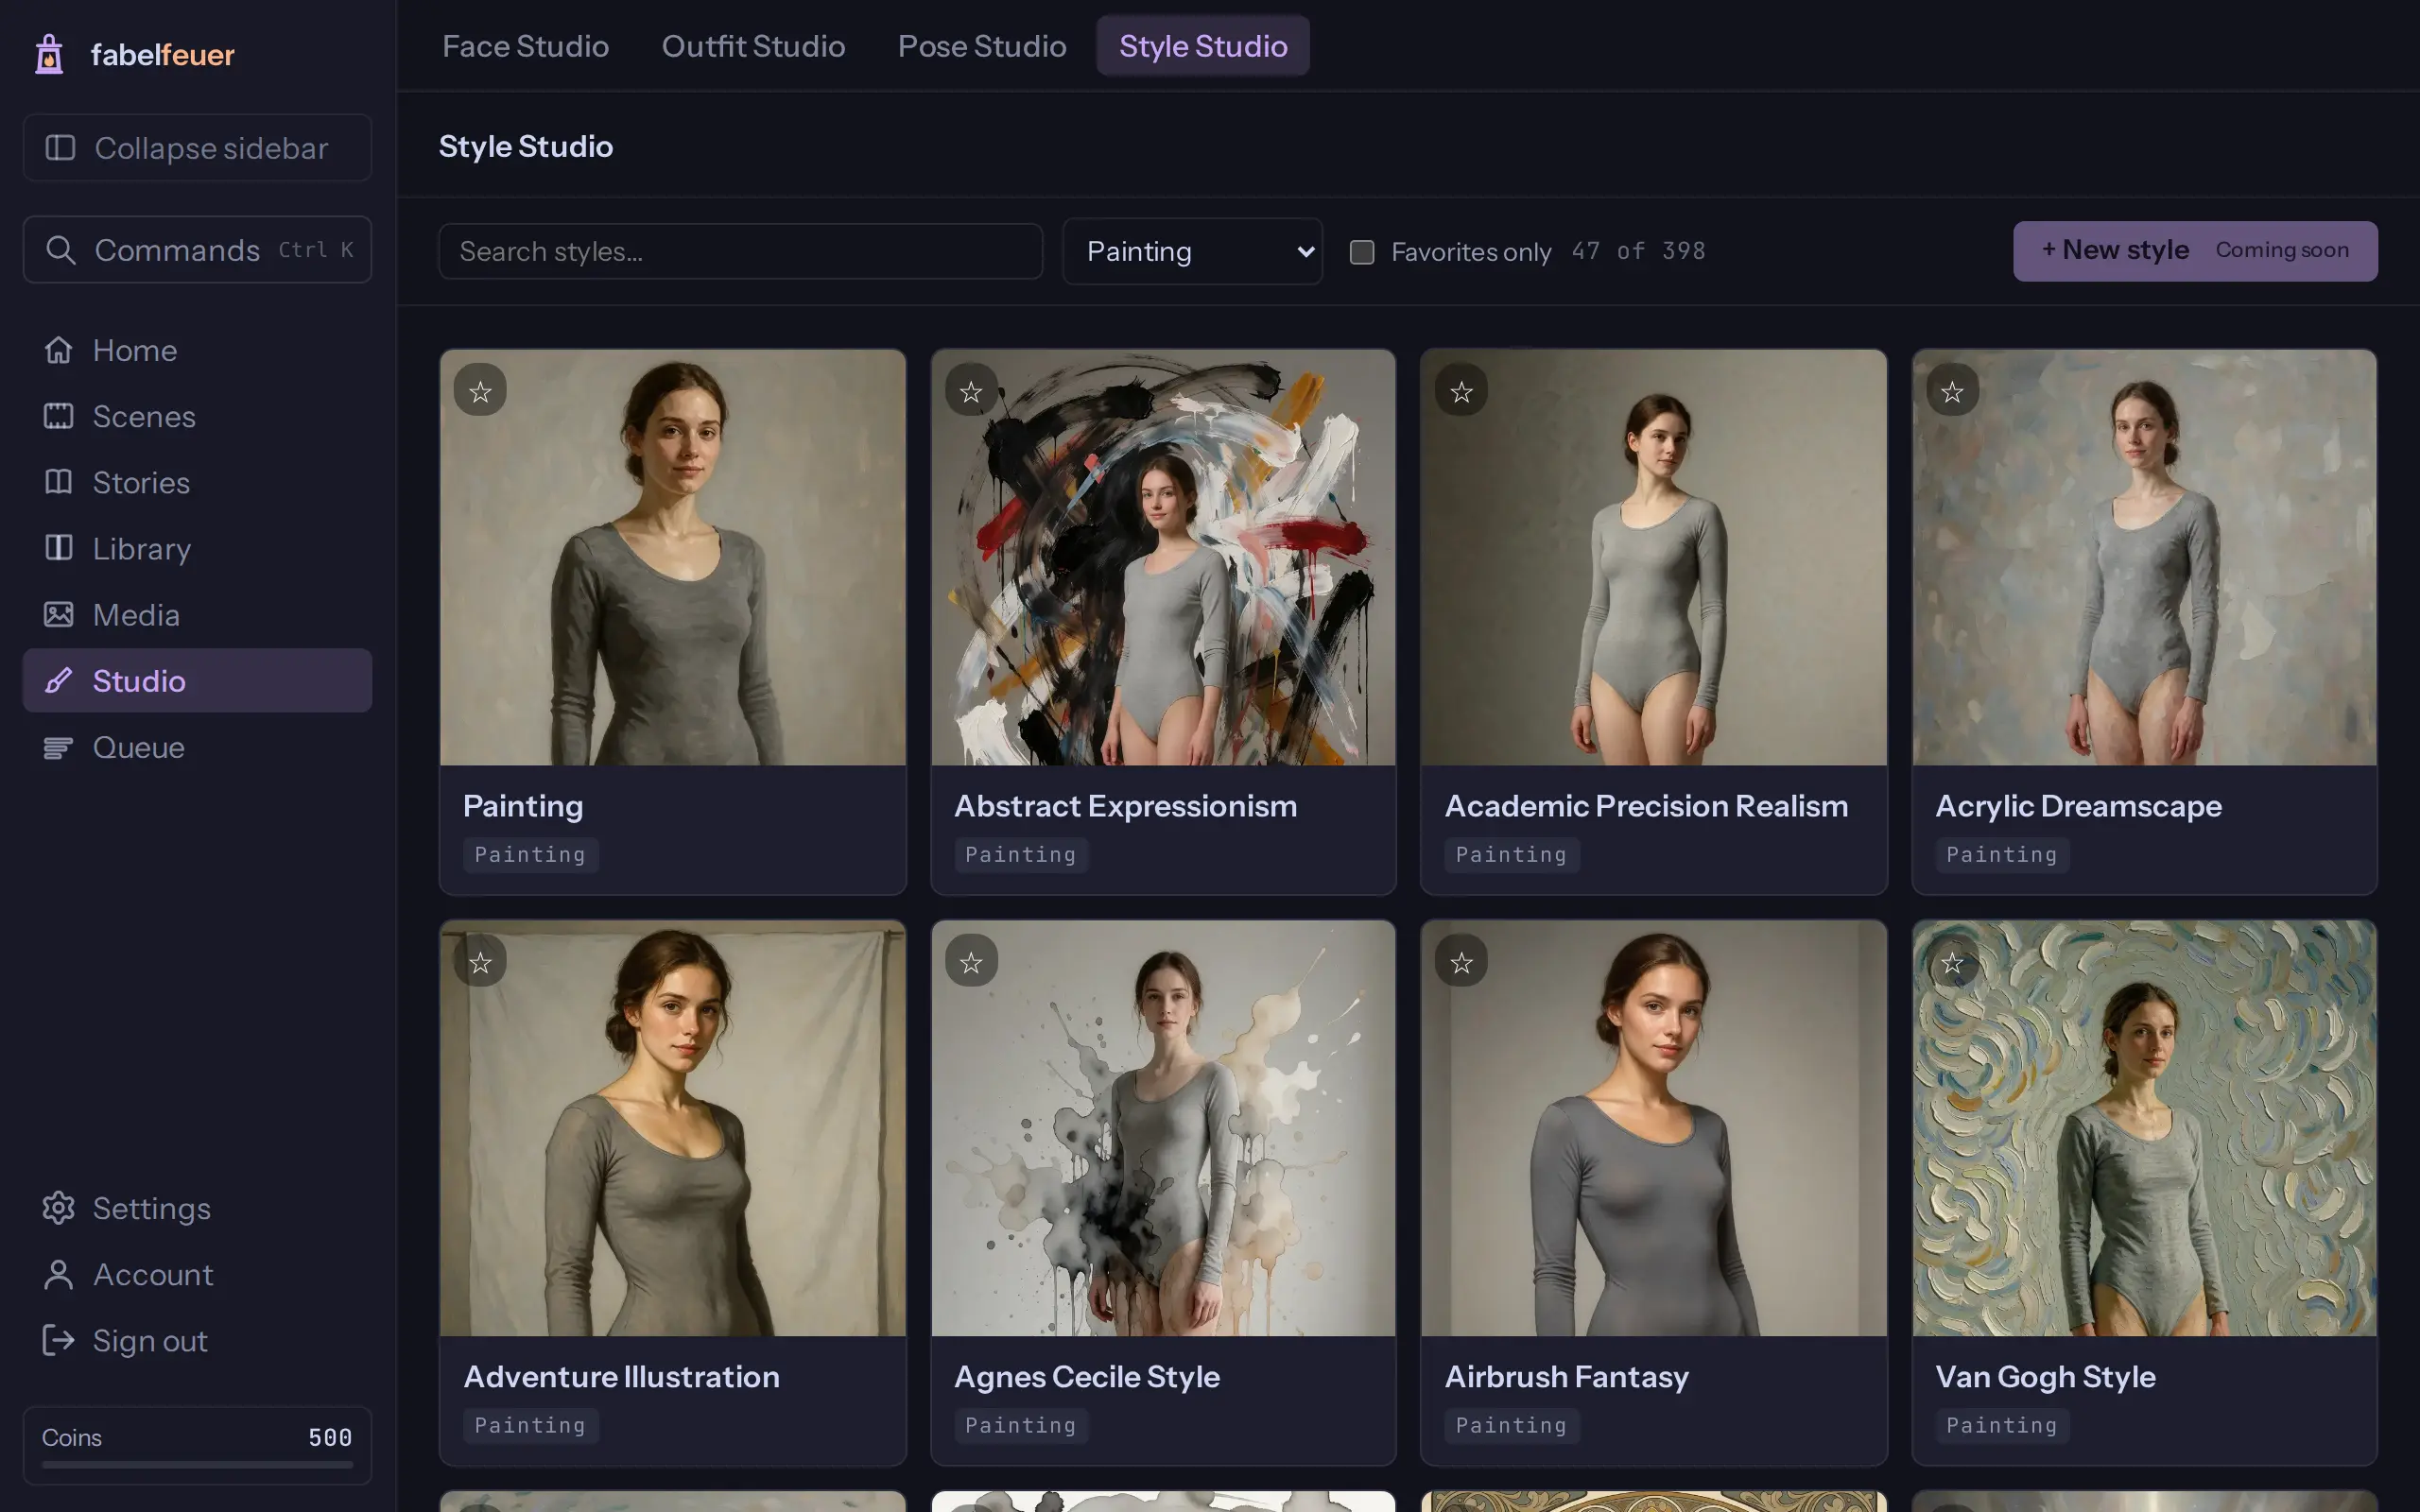2420x1512 pixels.
Task: Open Home via its house icon
Action: tap(59, 350)
